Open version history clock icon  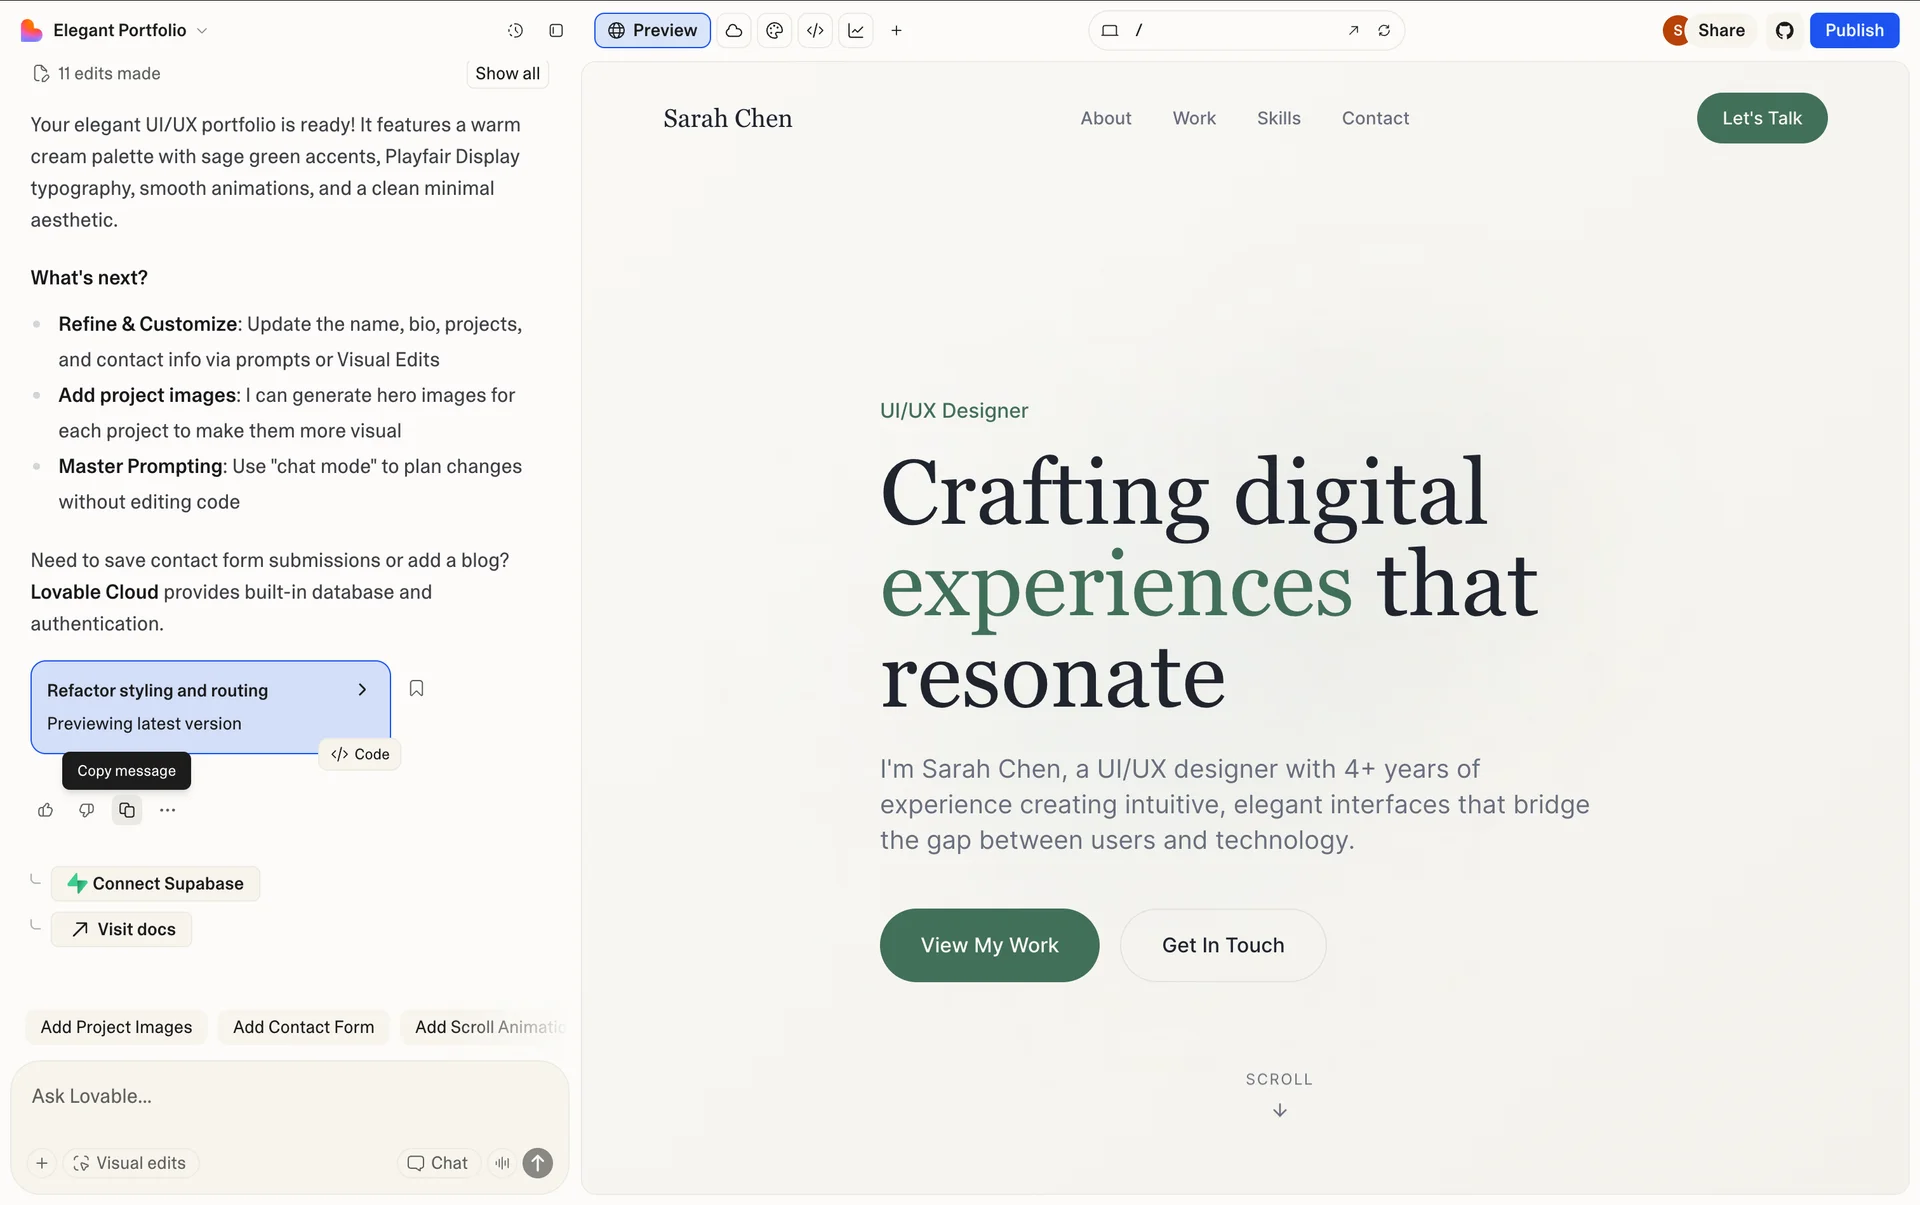click(515, 31)
